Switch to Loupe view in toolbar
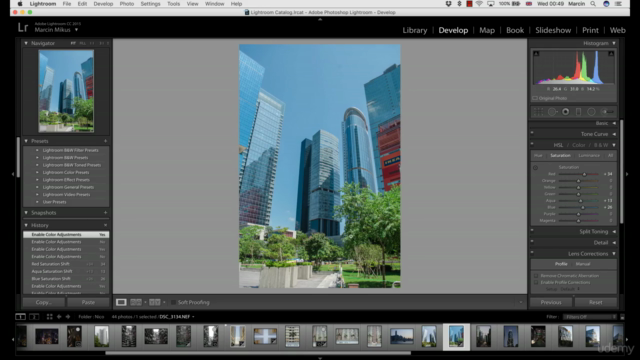Image resolution: width=640 pixels, height=360 pixels. coord(121,302)
